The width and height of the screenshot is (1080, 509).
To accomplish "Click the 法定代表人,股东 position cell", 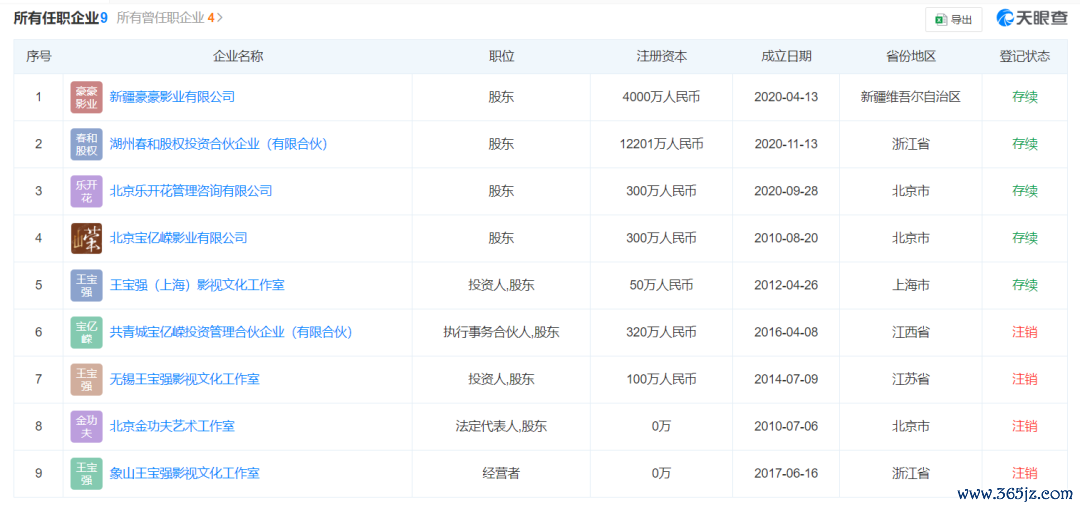I will pos(501,426).
